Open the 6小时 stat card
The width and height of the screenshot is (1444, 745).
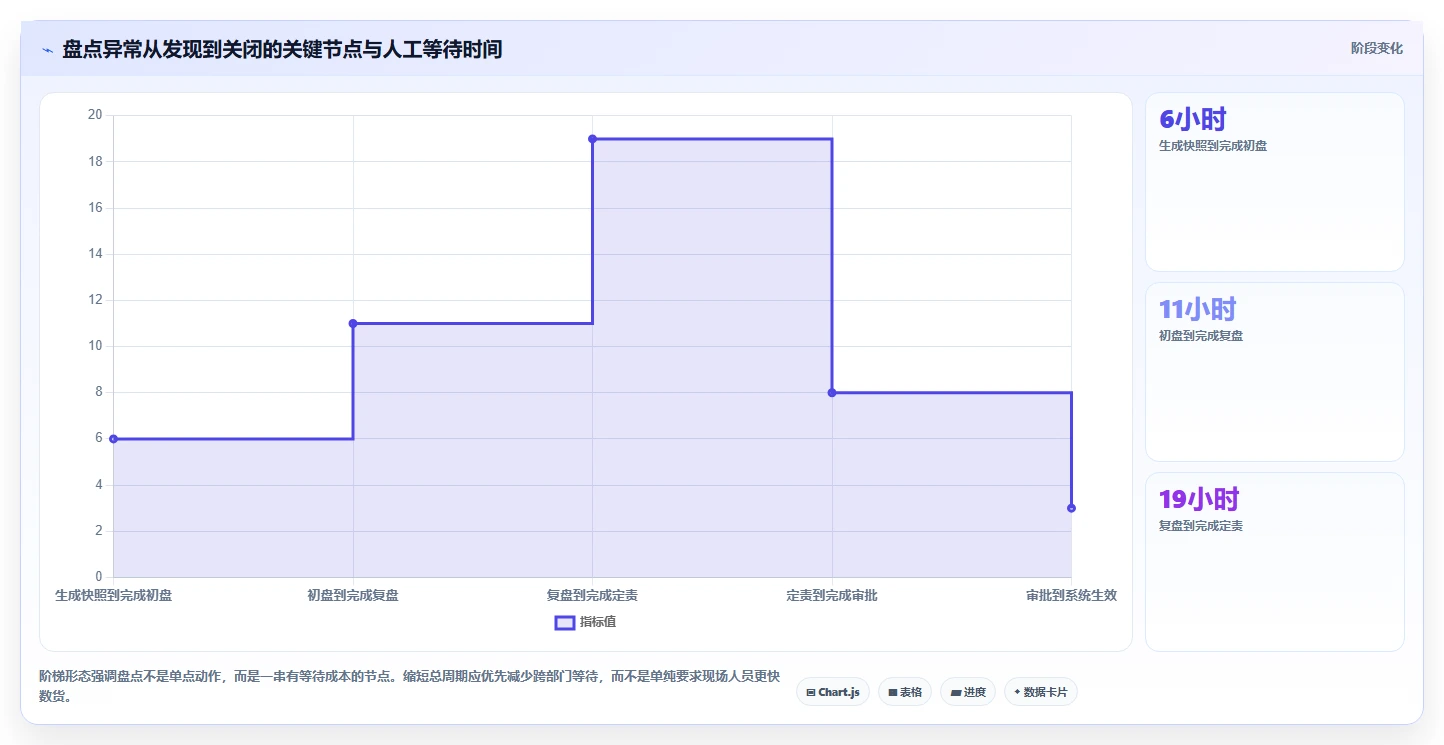(1275, 182)
